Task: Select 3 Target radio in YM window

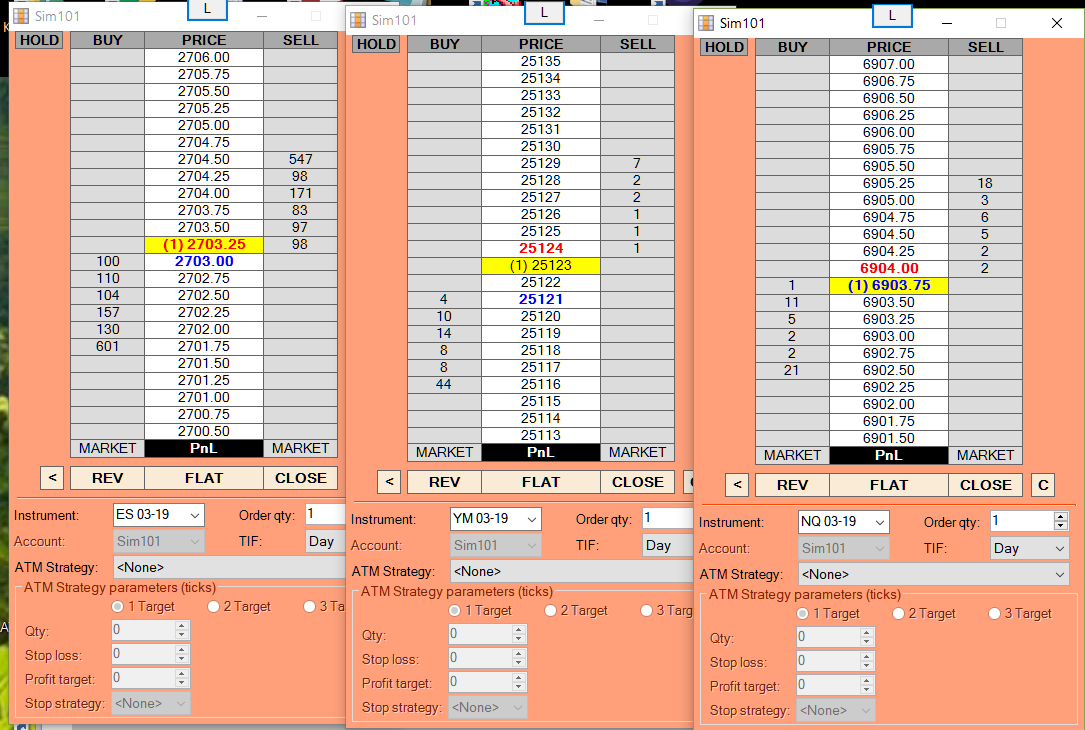Action: pos(646,610)
